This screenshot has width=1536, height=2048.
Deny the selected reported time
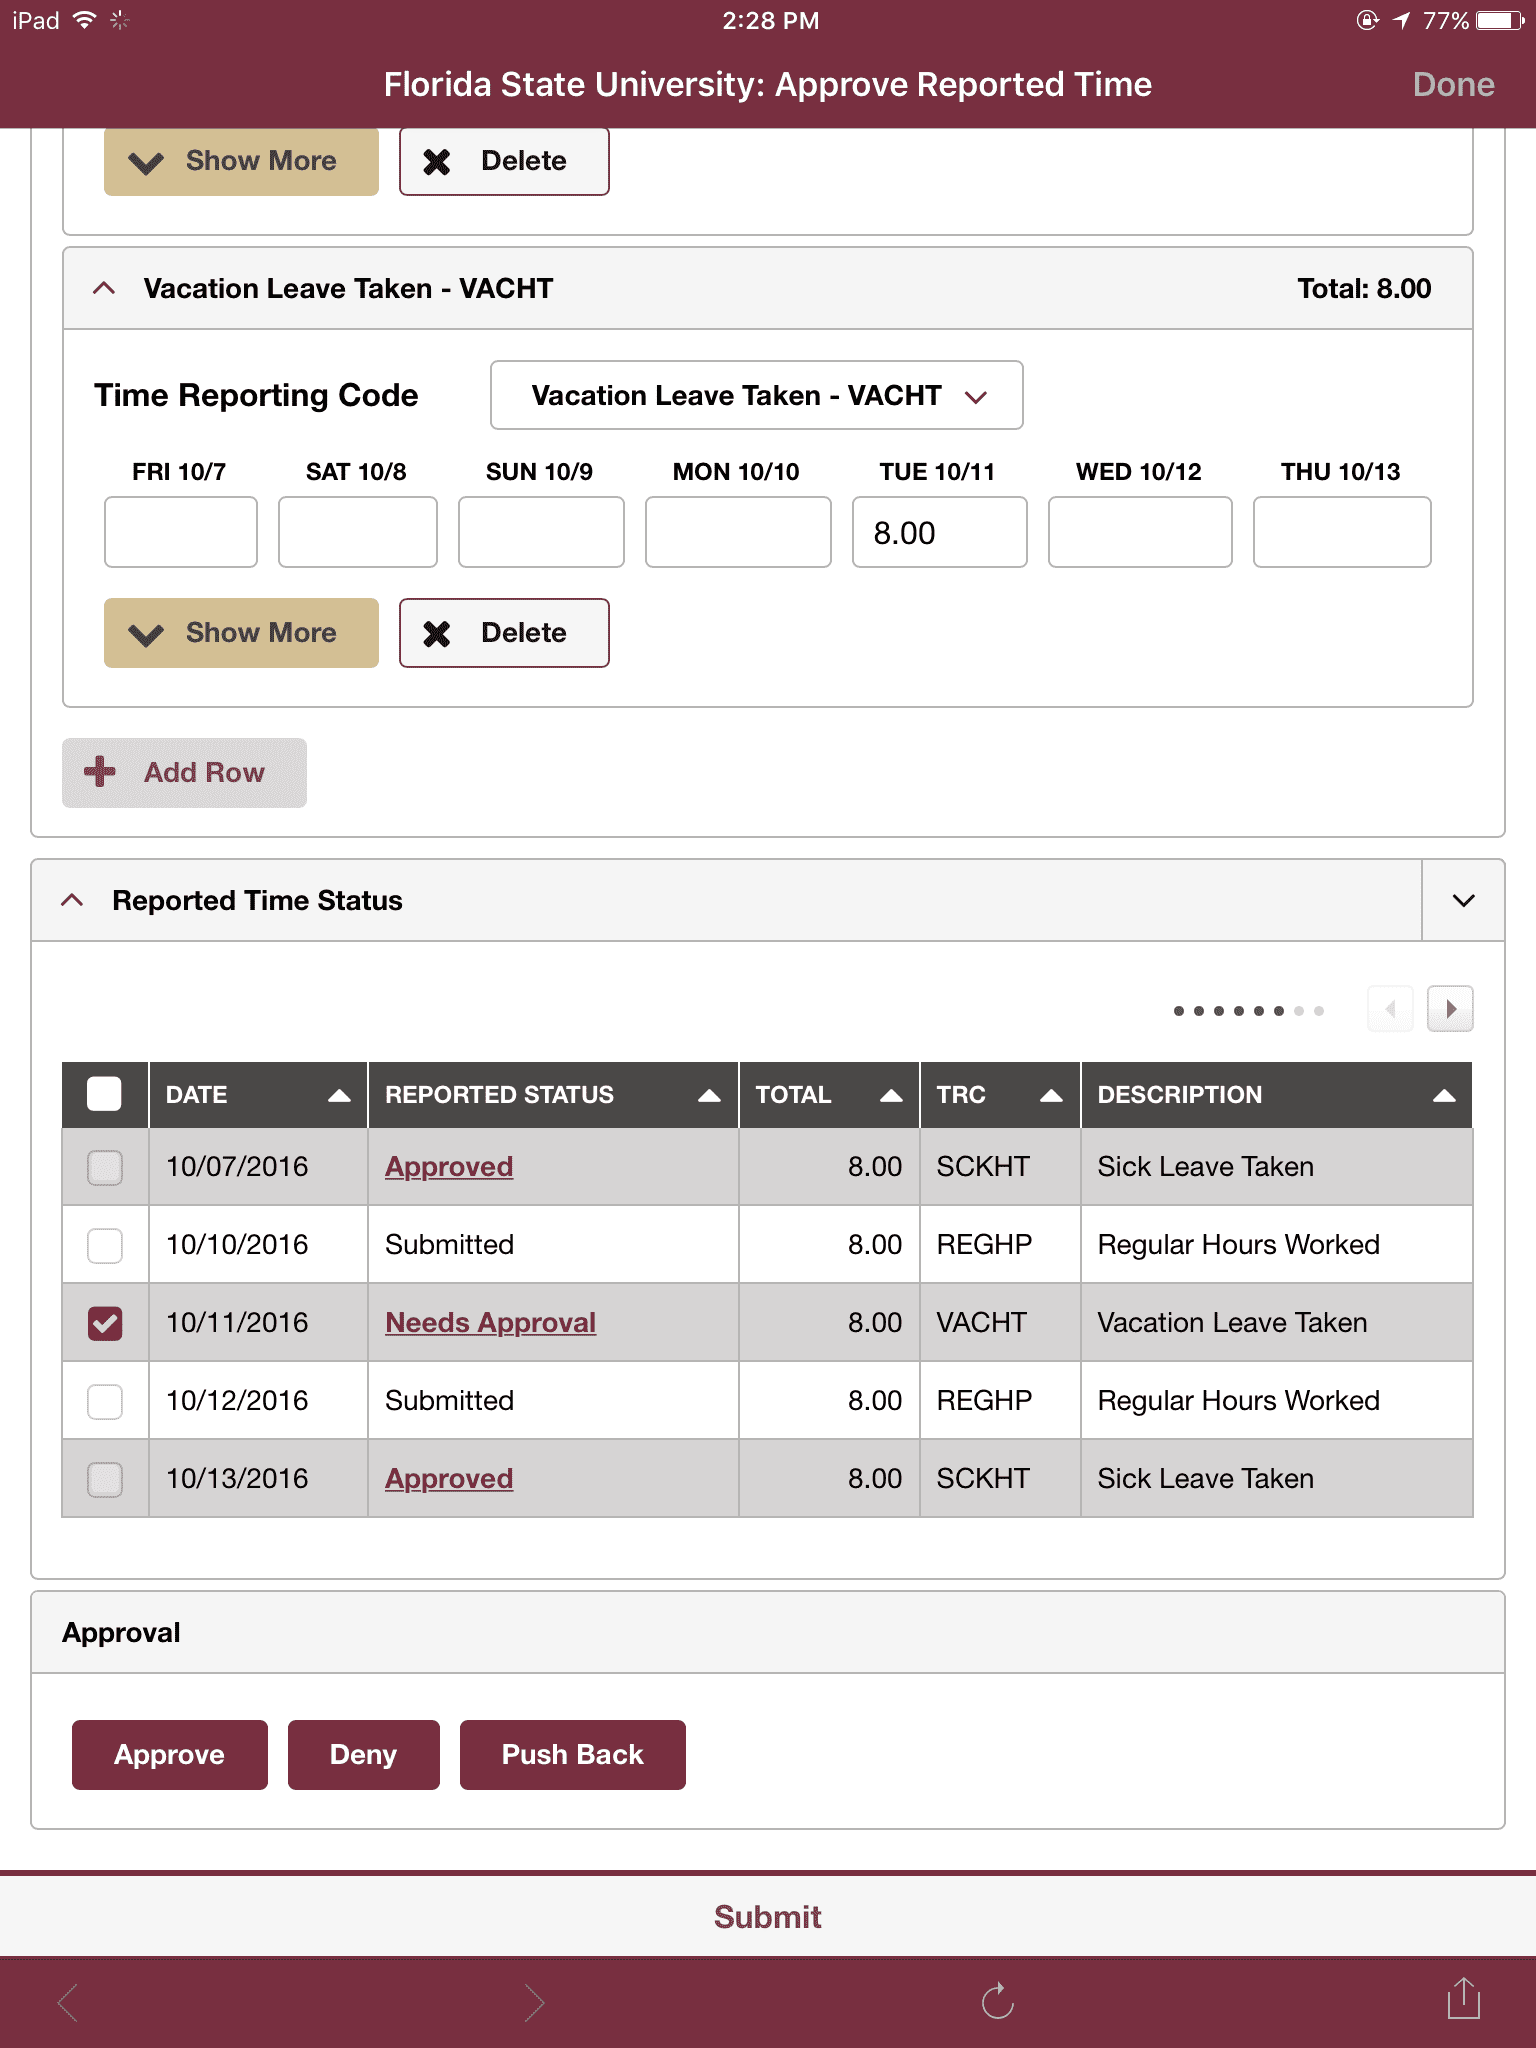tap(364, 1755)
